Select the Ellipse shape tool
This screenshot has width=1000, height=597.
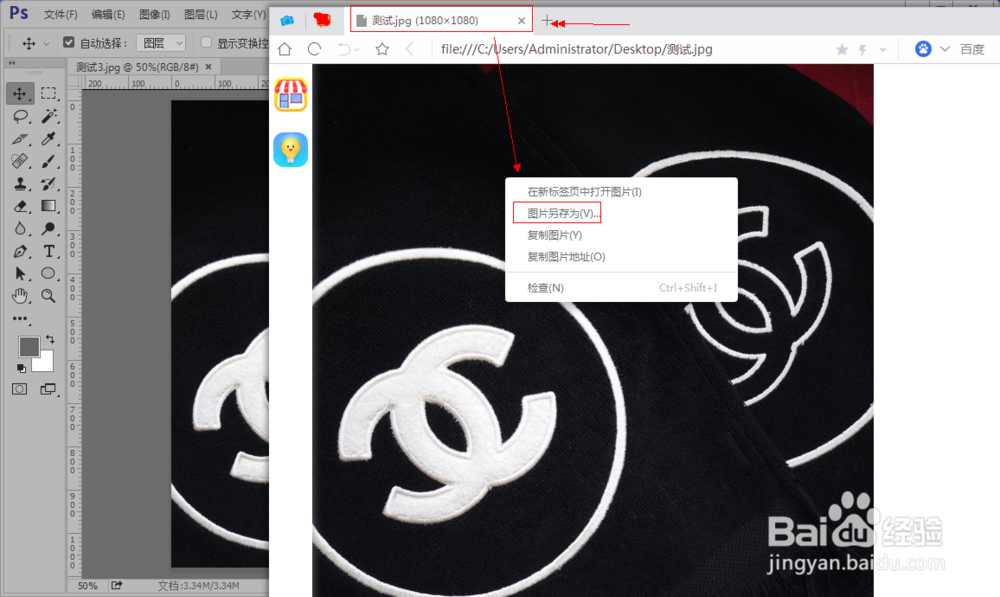click(x=48, y=274)
